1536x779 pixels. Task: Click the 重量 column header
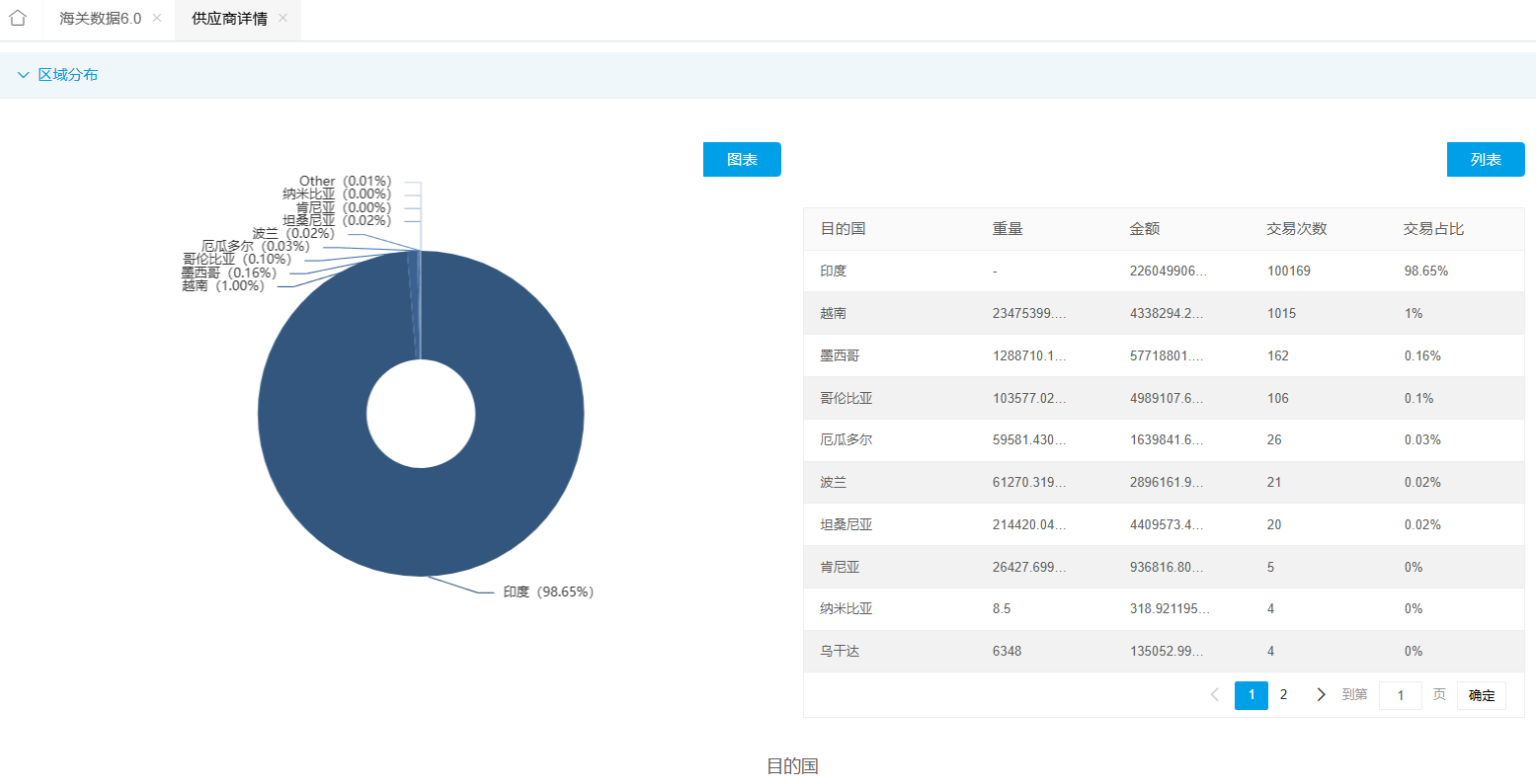pos(1007,229)
